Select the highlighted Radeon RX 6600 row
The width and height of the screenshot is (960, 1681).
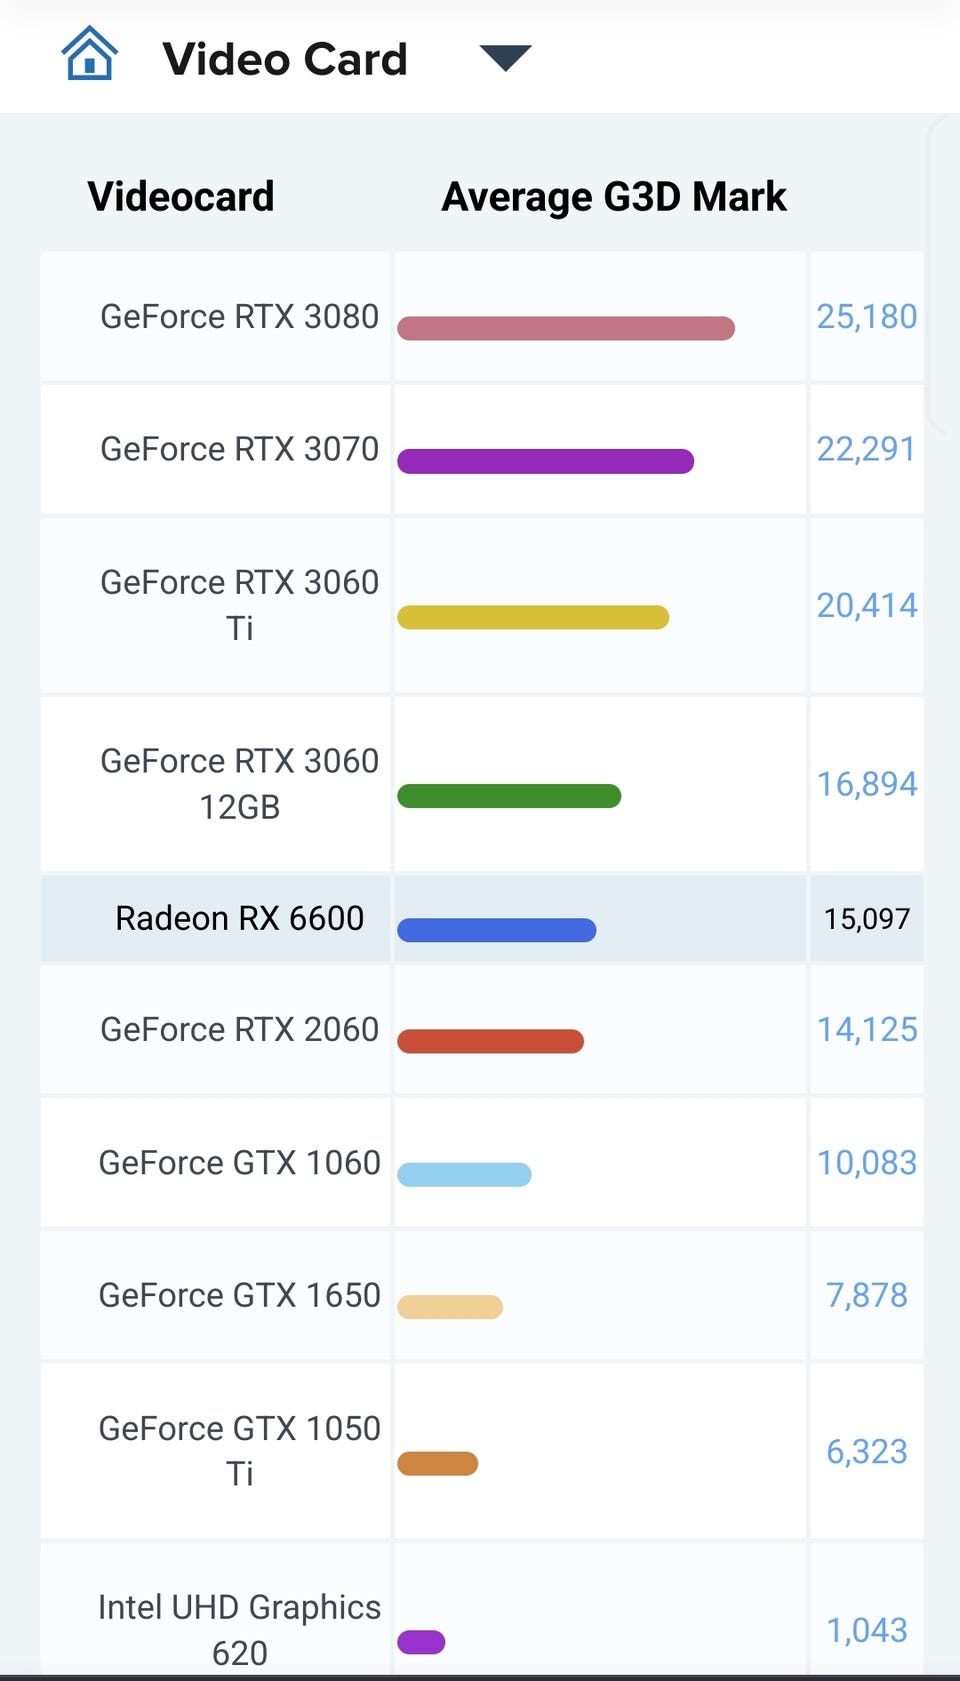click(x=240, y=919)
